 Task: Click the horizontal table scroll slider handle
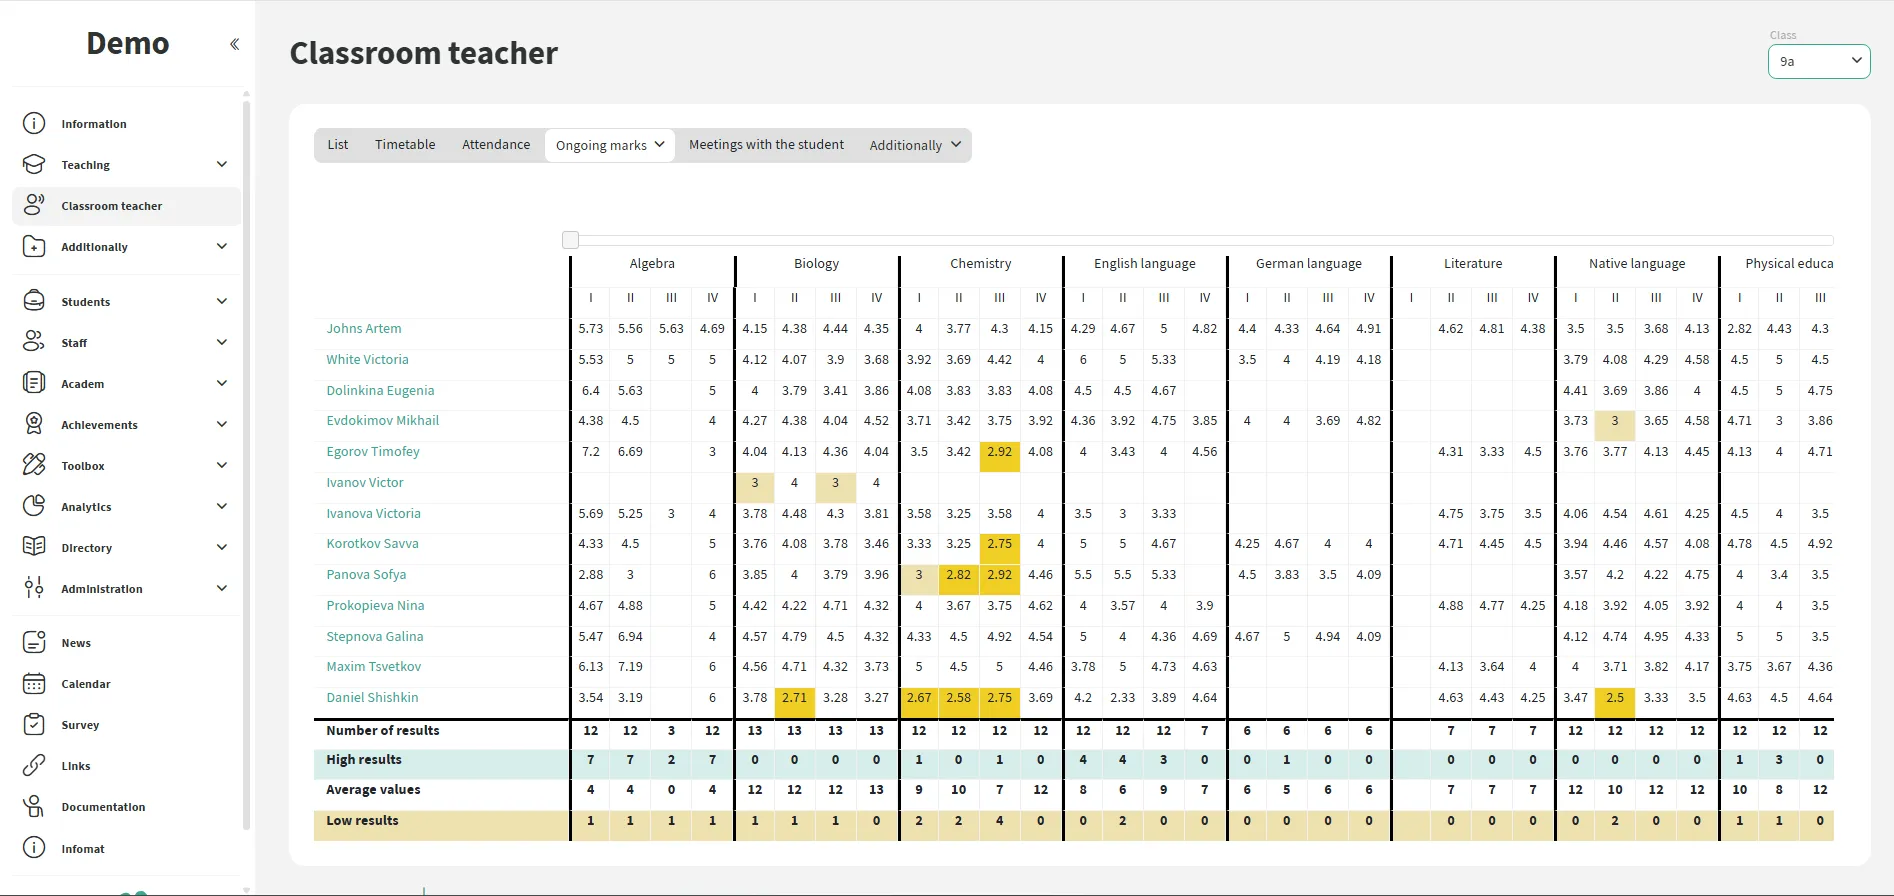point(570,240)
